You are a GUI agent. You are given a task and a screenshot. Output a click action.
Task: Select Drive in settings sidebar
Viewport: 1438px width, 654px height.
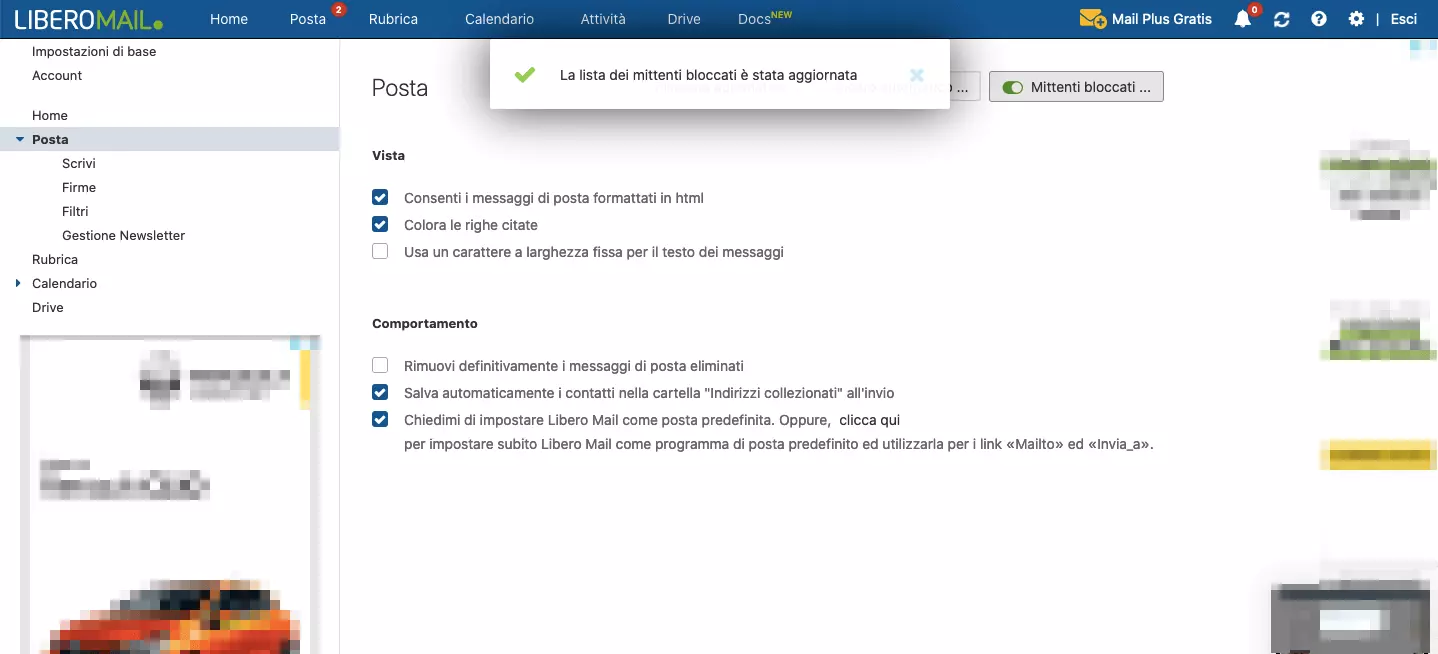(48, 308)
